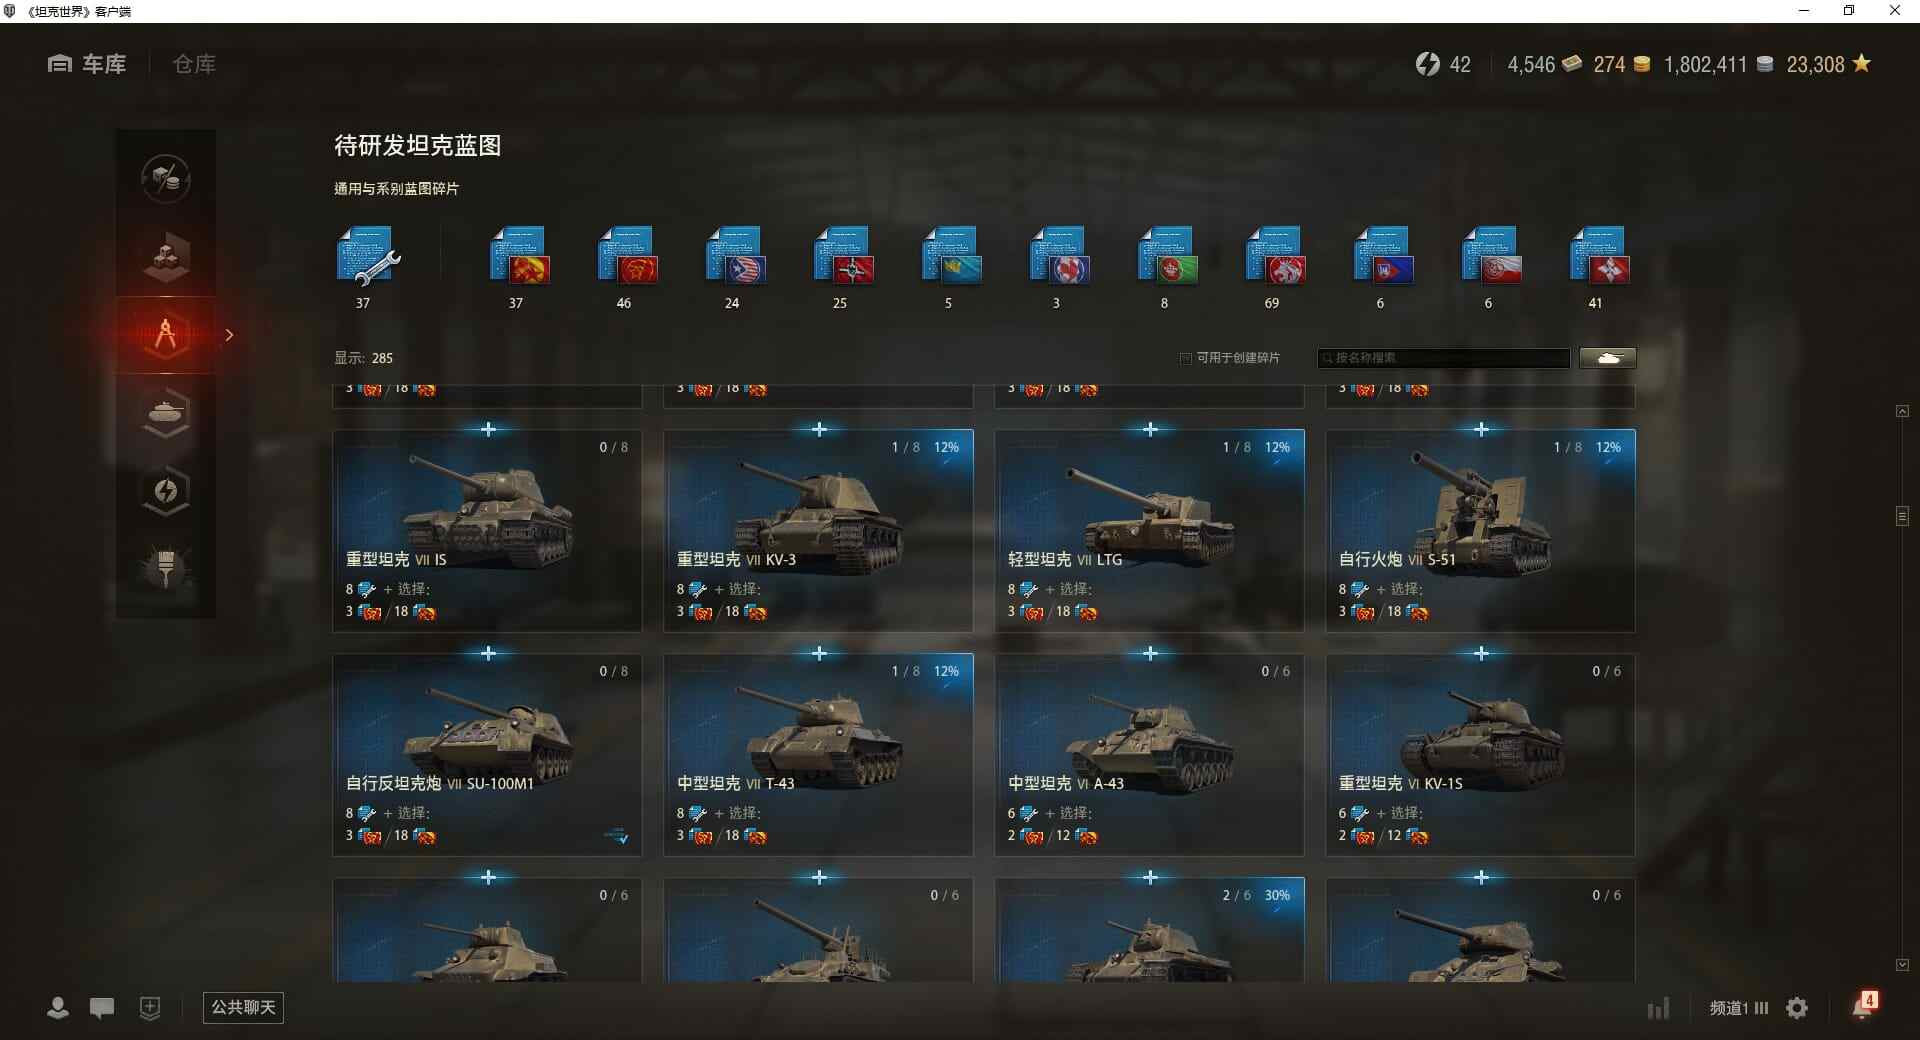Click the 频道1 channel selector
Screen dimensions: 1920x1040
pyautogui.click(x=1739, y=1008)
